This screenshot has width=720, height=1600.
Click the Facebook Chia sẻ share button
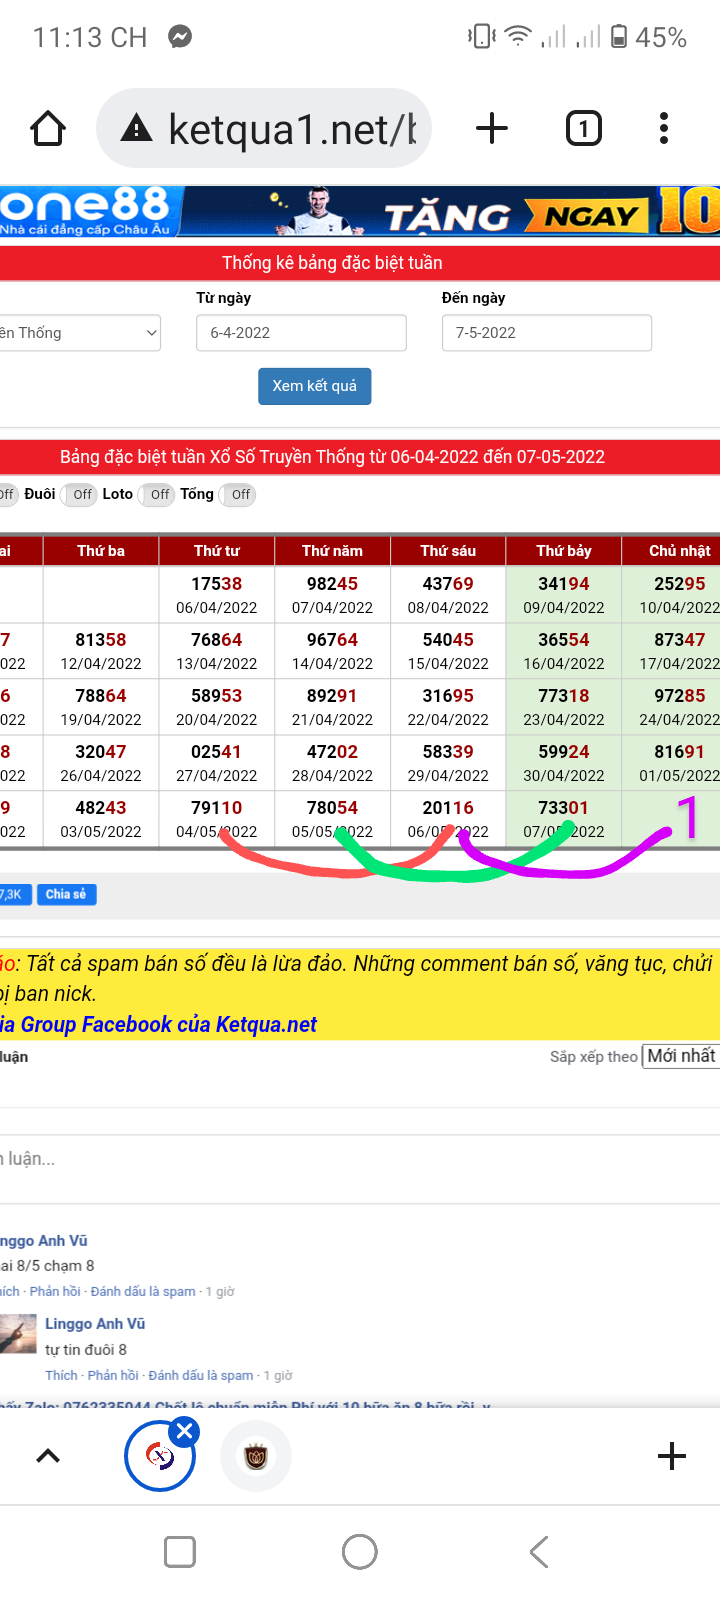pyautogui.click(x=67, y=894)
